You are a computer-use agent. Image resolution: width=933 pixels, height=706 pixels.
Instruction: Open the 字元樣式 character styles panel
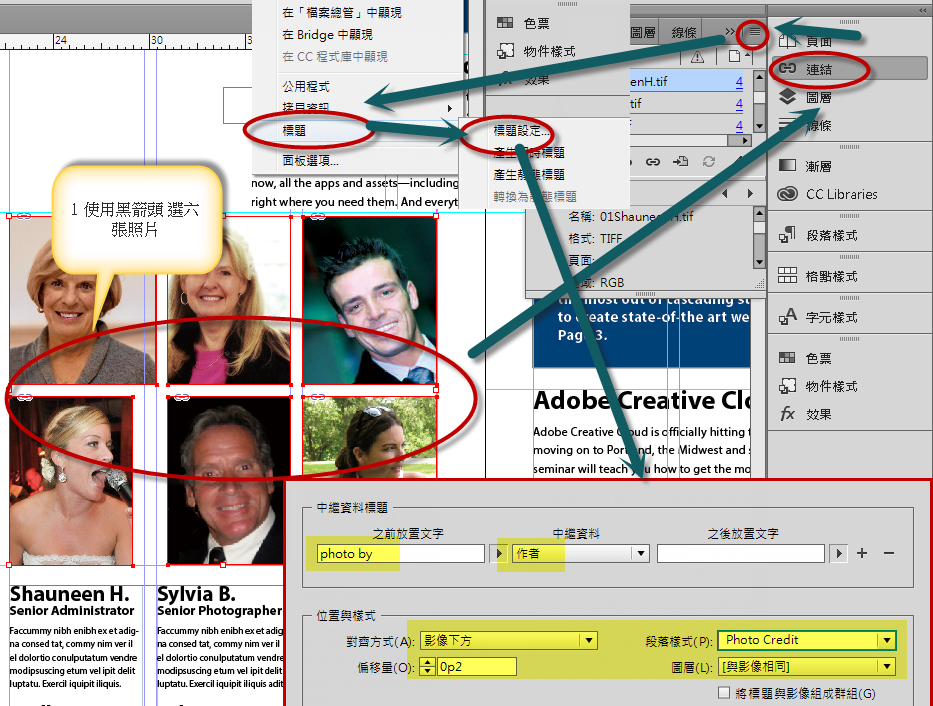(831, 317)
